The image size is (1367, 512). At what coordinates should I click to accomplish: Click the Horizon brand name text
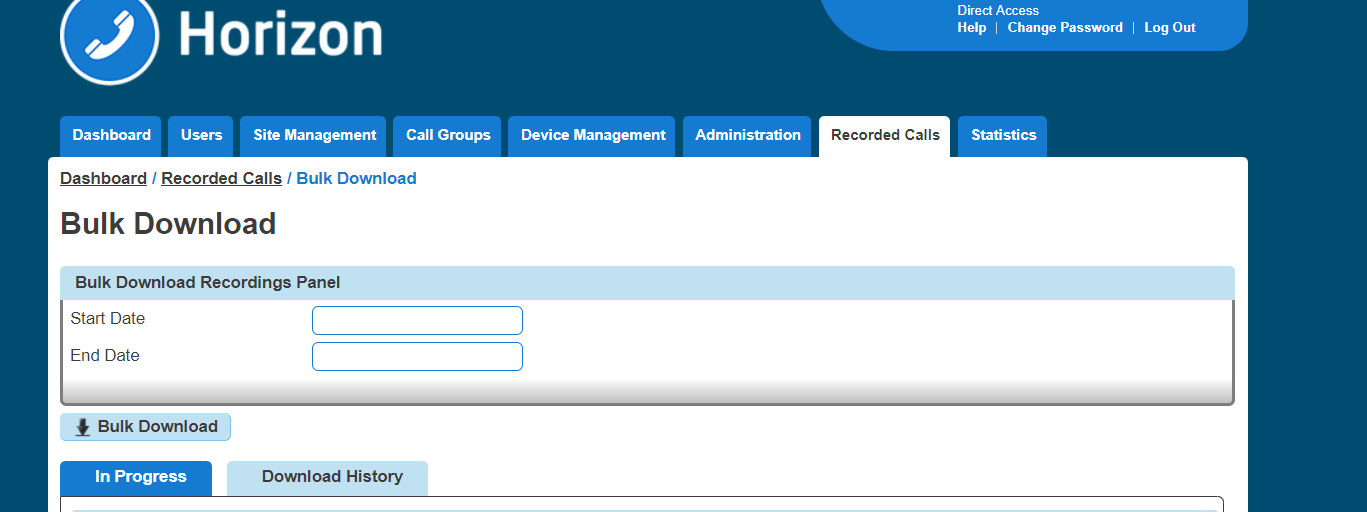click(x=280, y=35)
